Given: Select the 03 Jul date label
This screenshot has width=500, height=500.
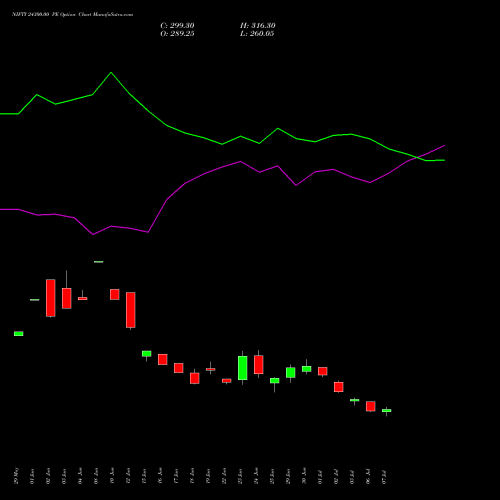Looking at the screenshot, I should click(x=353, y=476).
